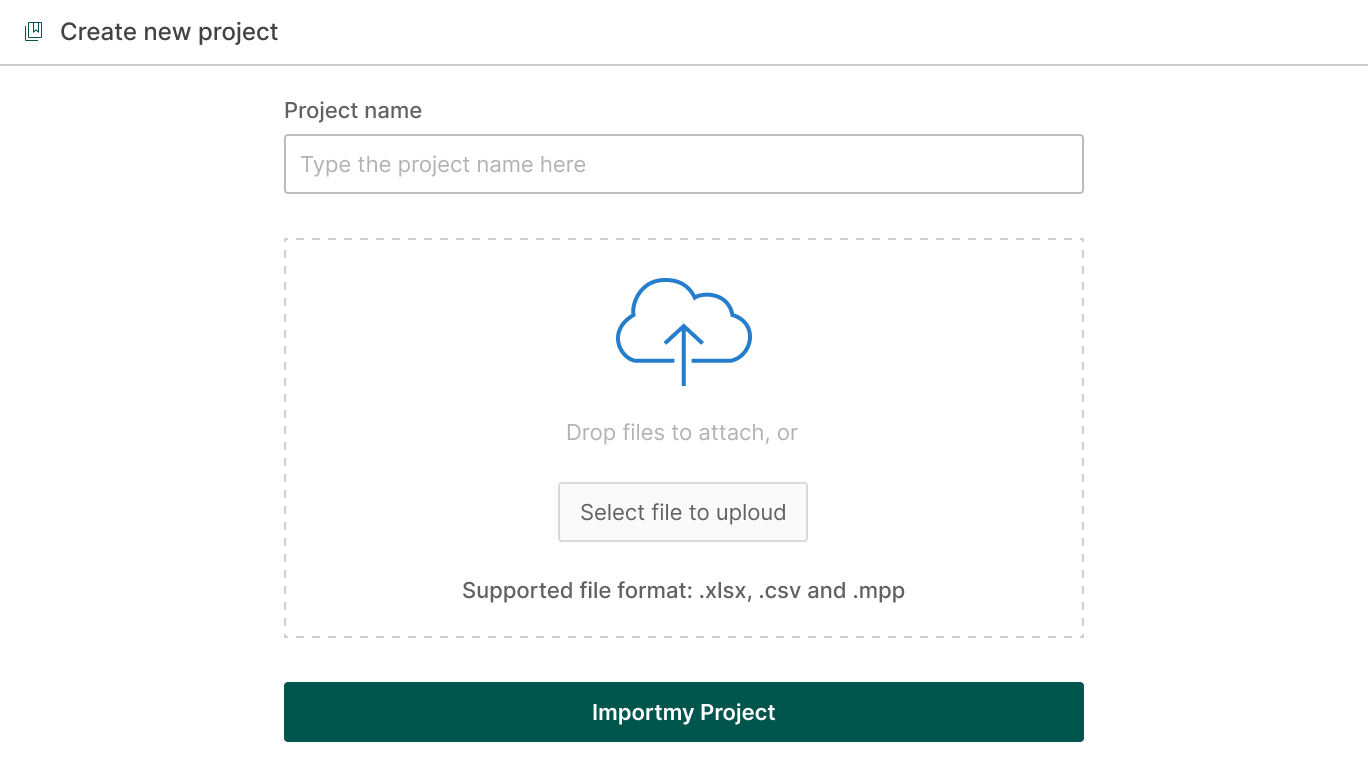Click the upward arrow inside the cloud icon

coord(683,350)
